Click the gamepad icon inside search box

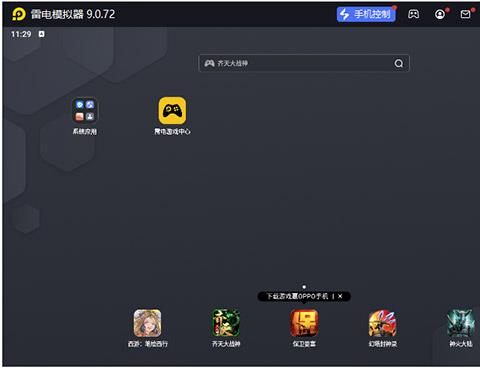point(209,63)
